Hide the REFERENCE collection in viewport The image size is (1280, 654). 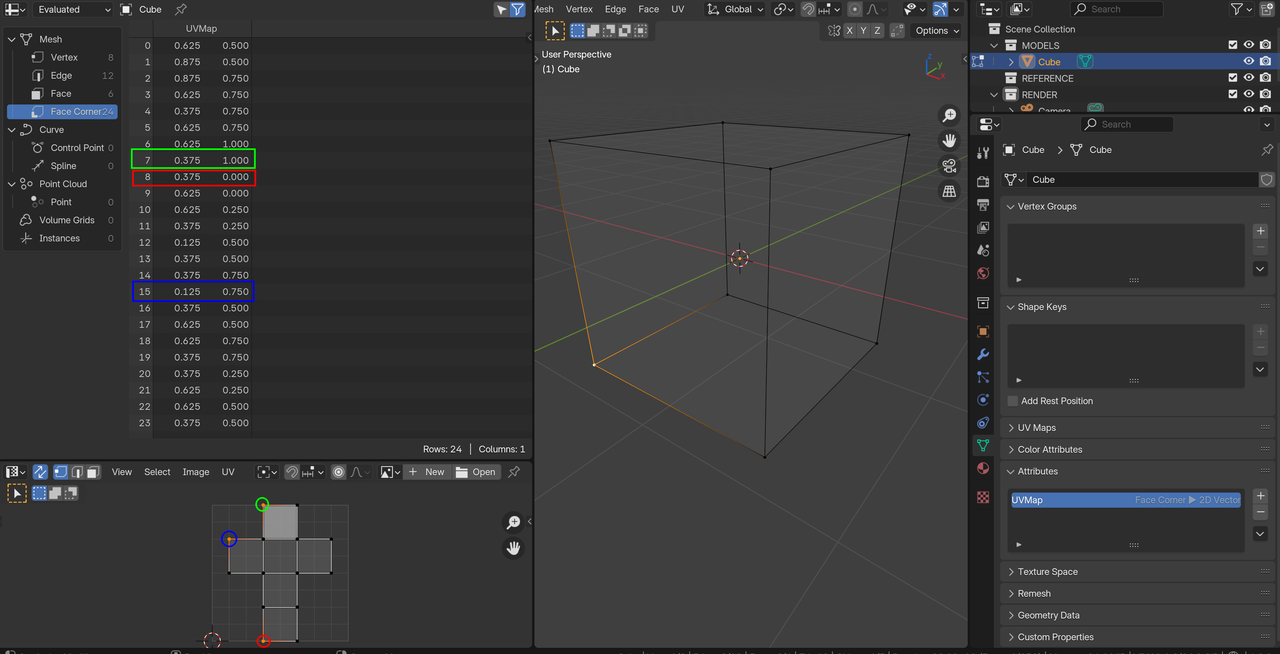1249,78
